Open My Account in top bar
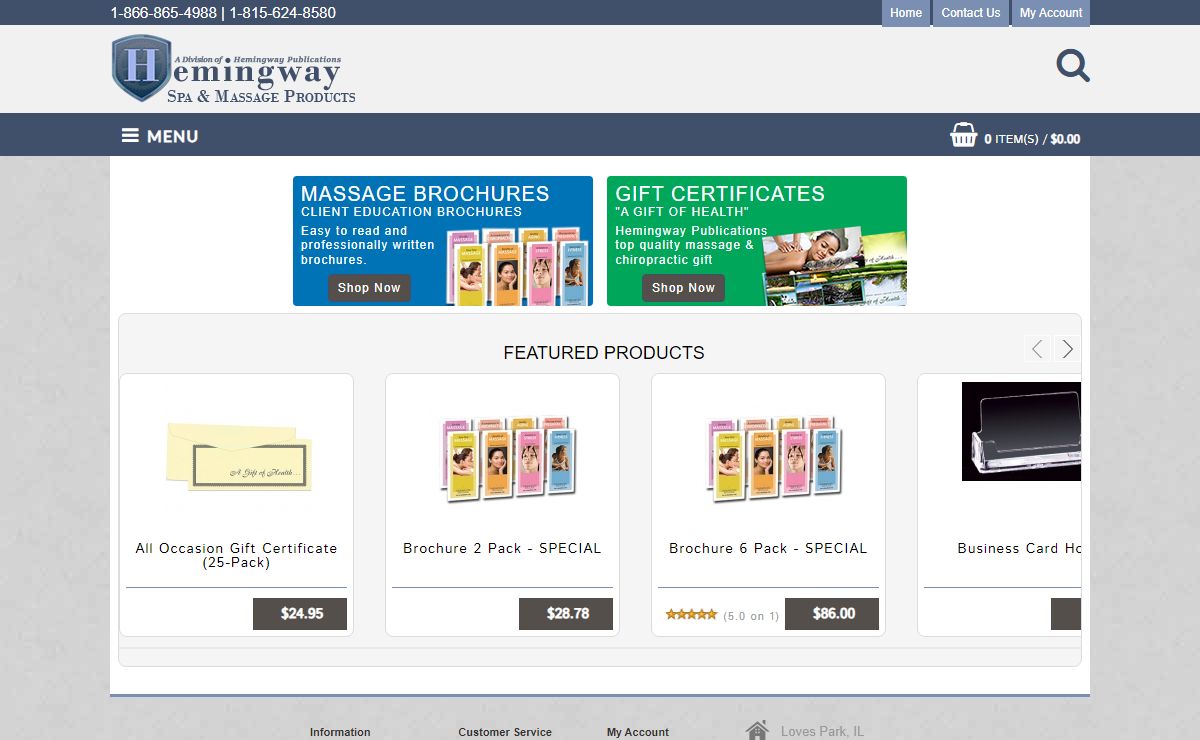Screen dimensions: 1200x740 tap(1050, 13)
